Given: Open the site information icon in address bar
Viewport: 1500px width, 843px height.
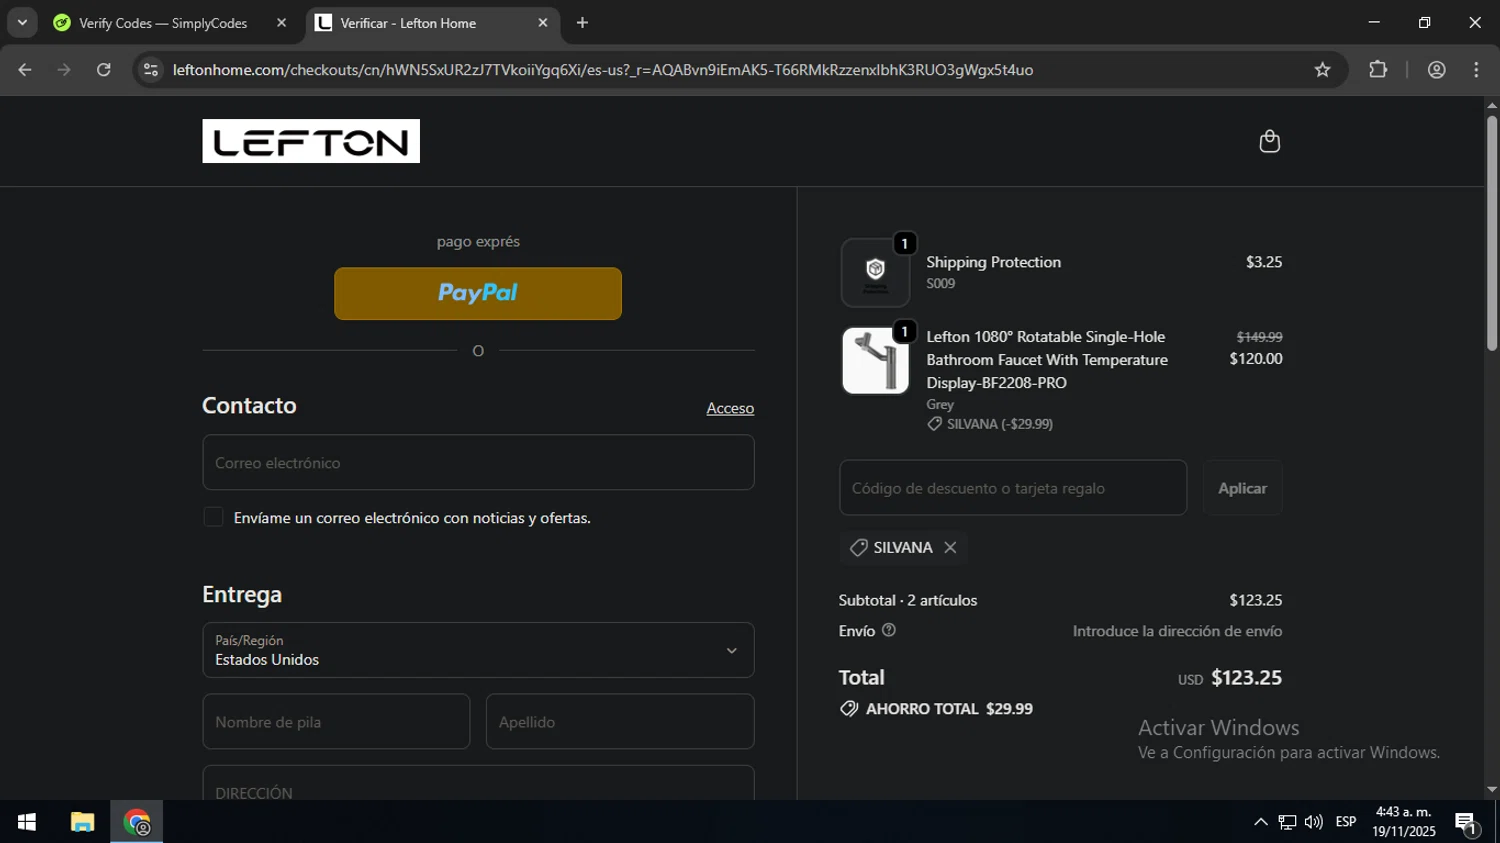Looking at the screenshot, I should [151, 69].
